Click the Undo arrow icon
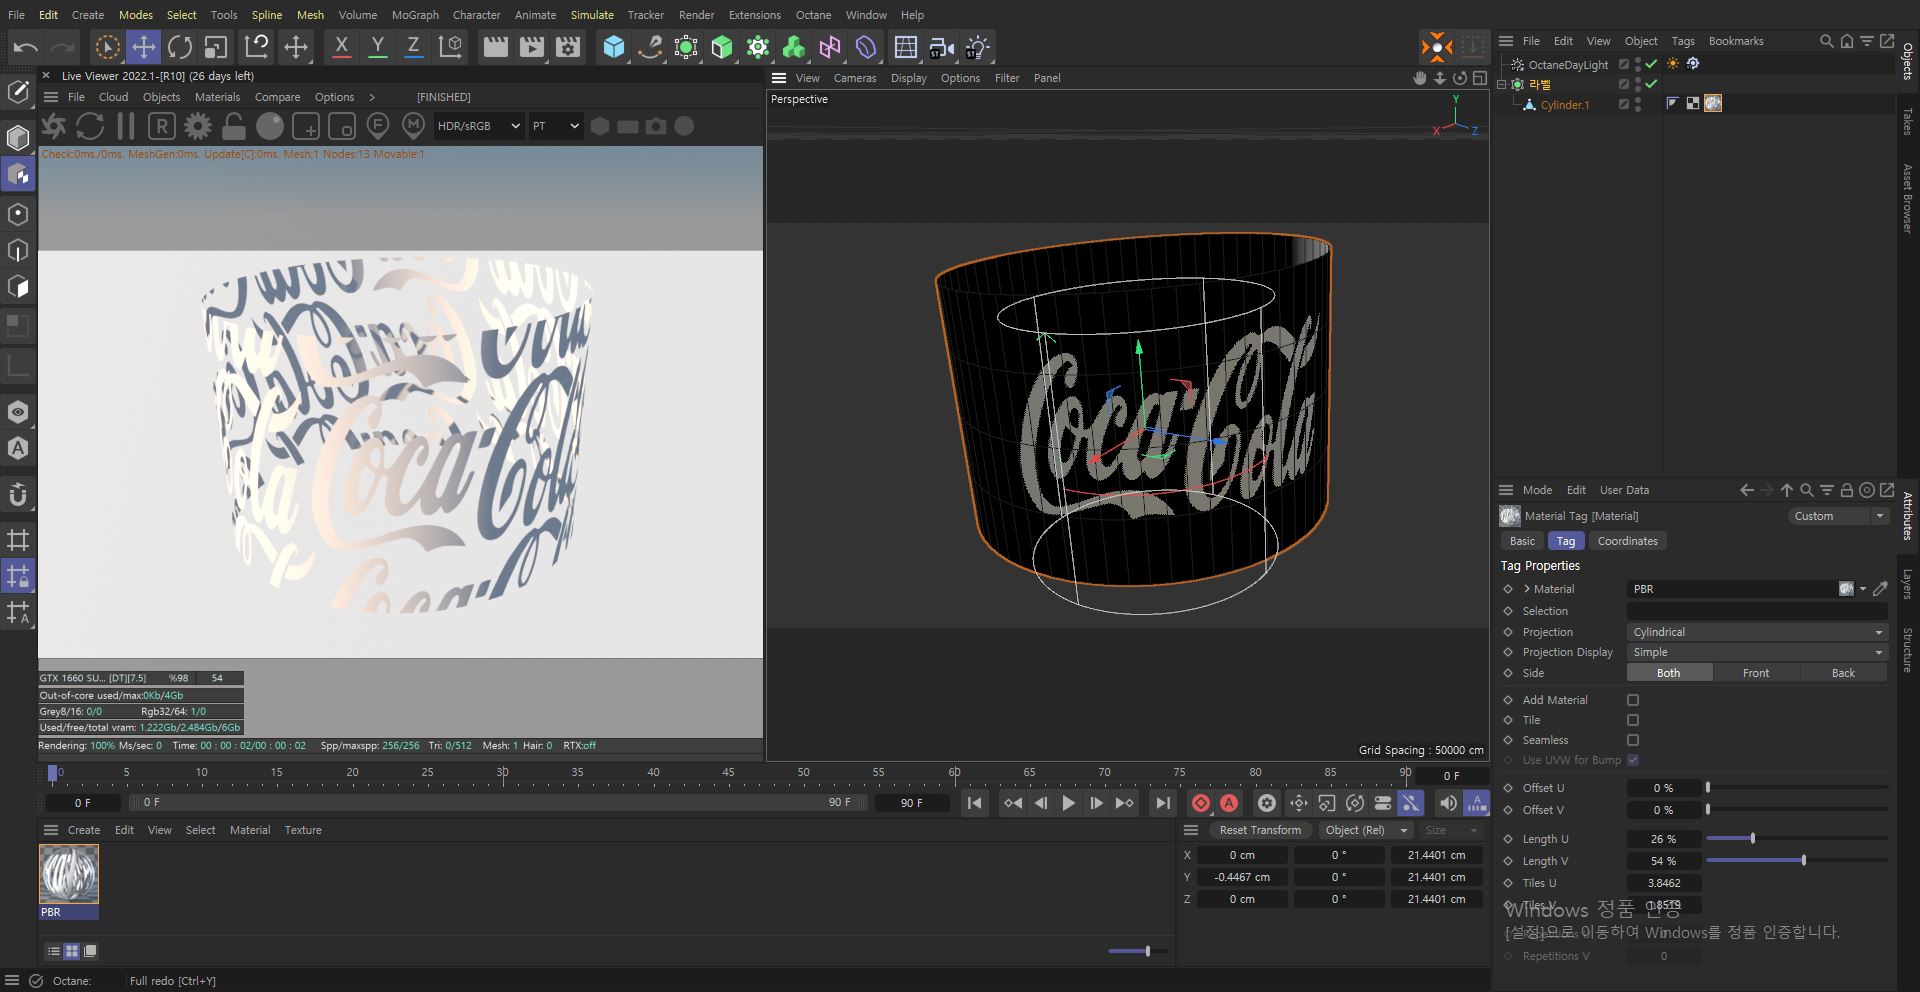 click(x=26, y=47)
